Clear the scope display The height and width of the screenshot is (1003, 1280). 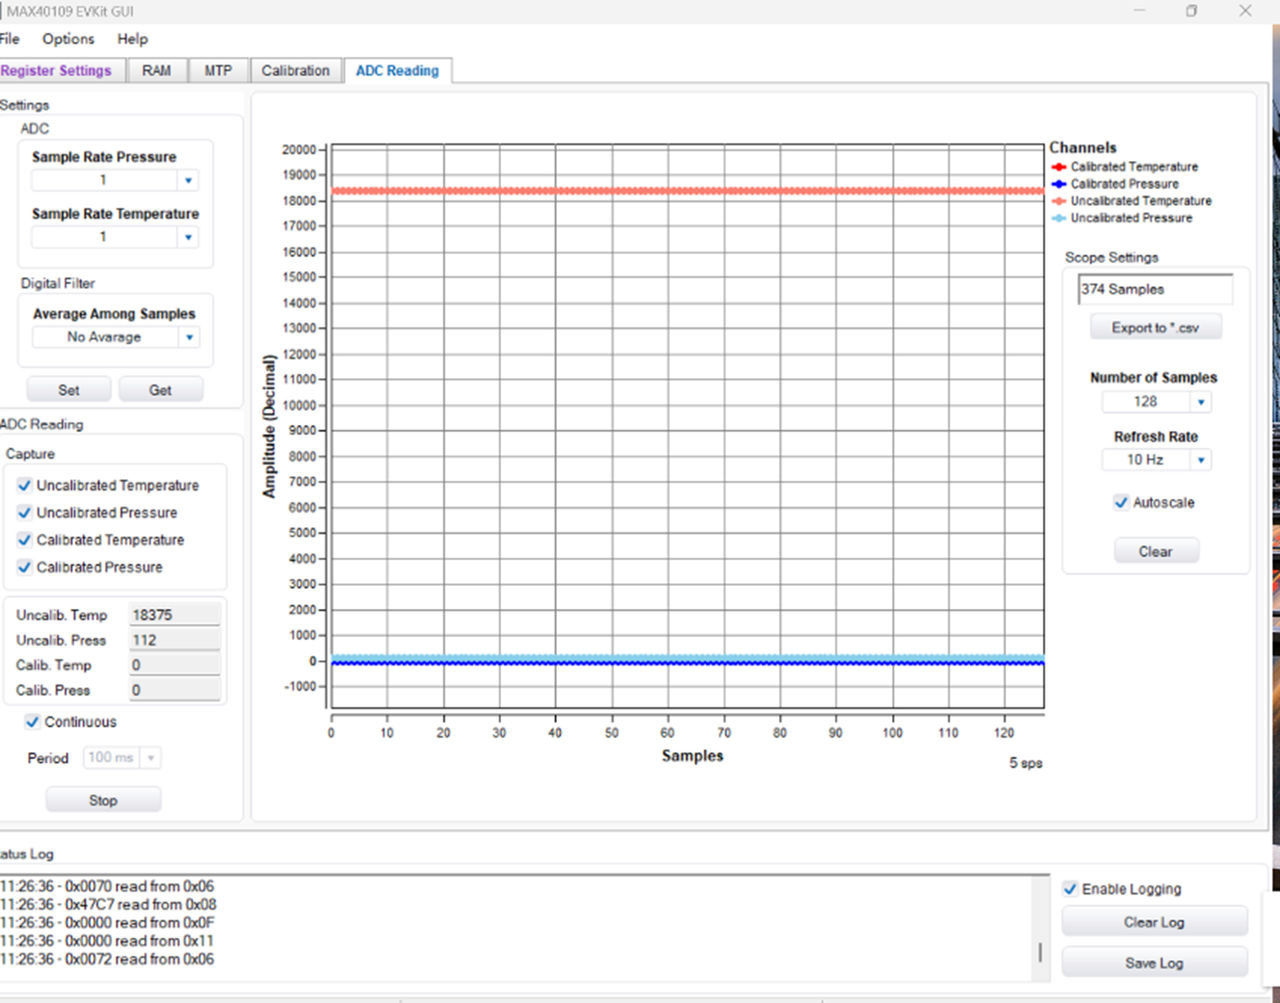(x=1155, y=550)
